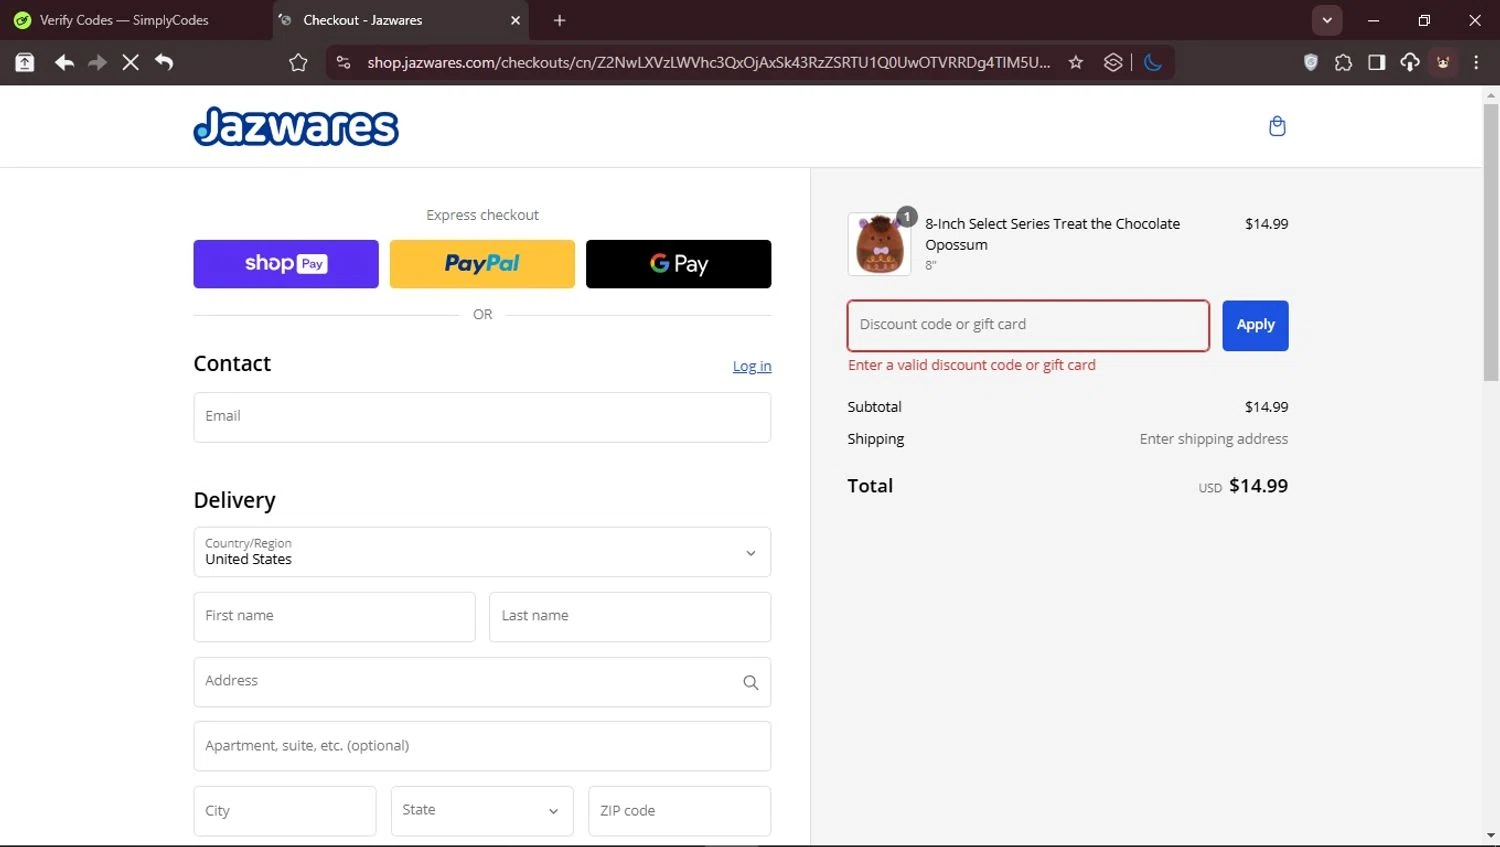Click the 'Enter a valid discount code or gift card' error text
This screenshot has height=847, width=1500.
972,365
